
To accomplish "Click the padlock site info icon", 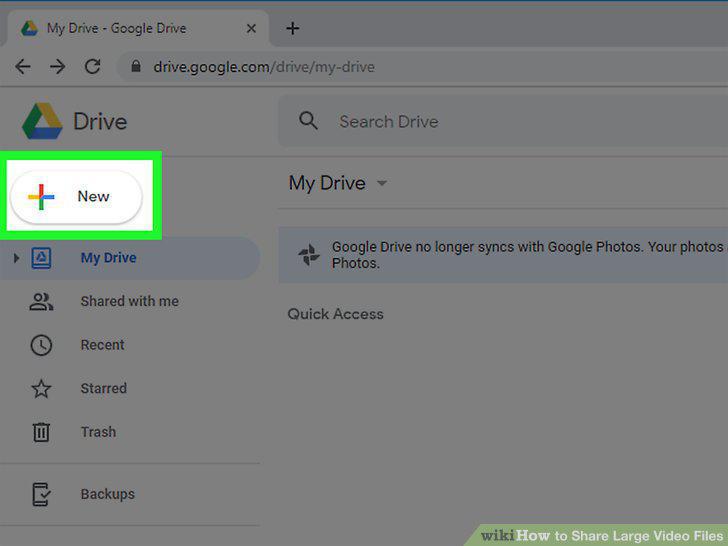I will pyautogui.click(x=136, y=66).
